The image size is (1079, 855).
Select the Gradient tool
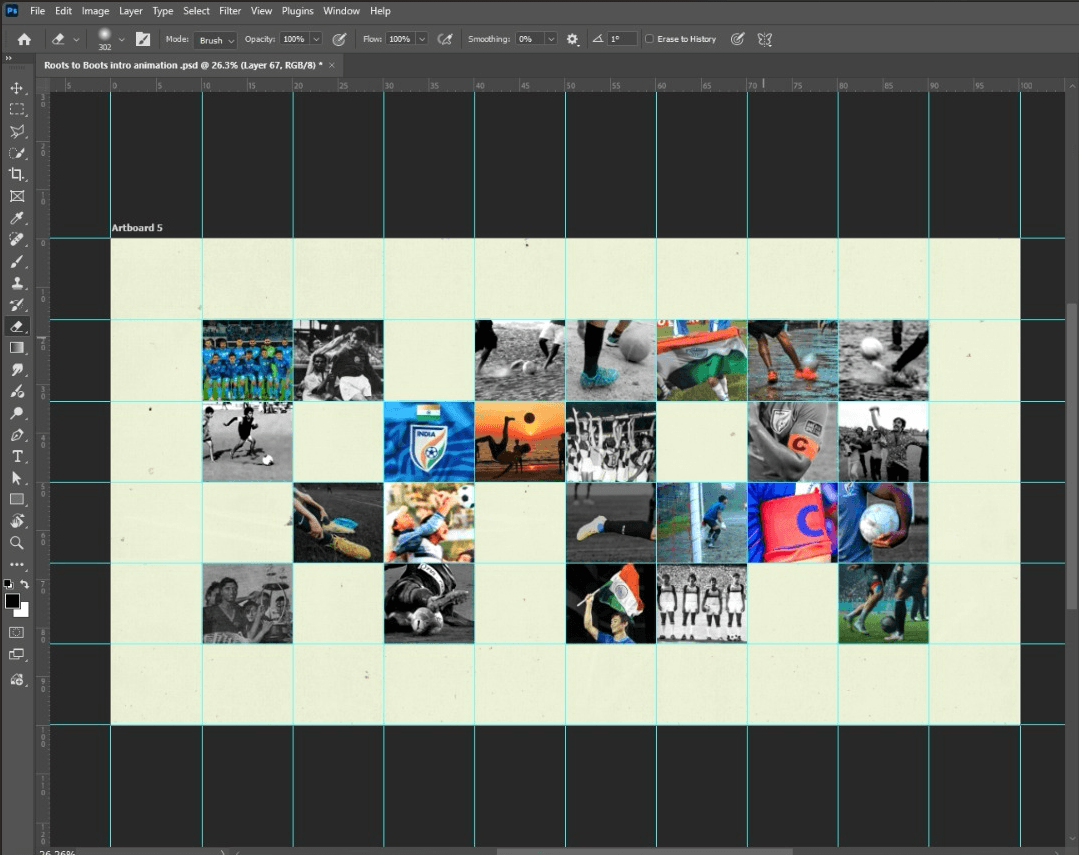pyautogui.click(x=17, y=348)
